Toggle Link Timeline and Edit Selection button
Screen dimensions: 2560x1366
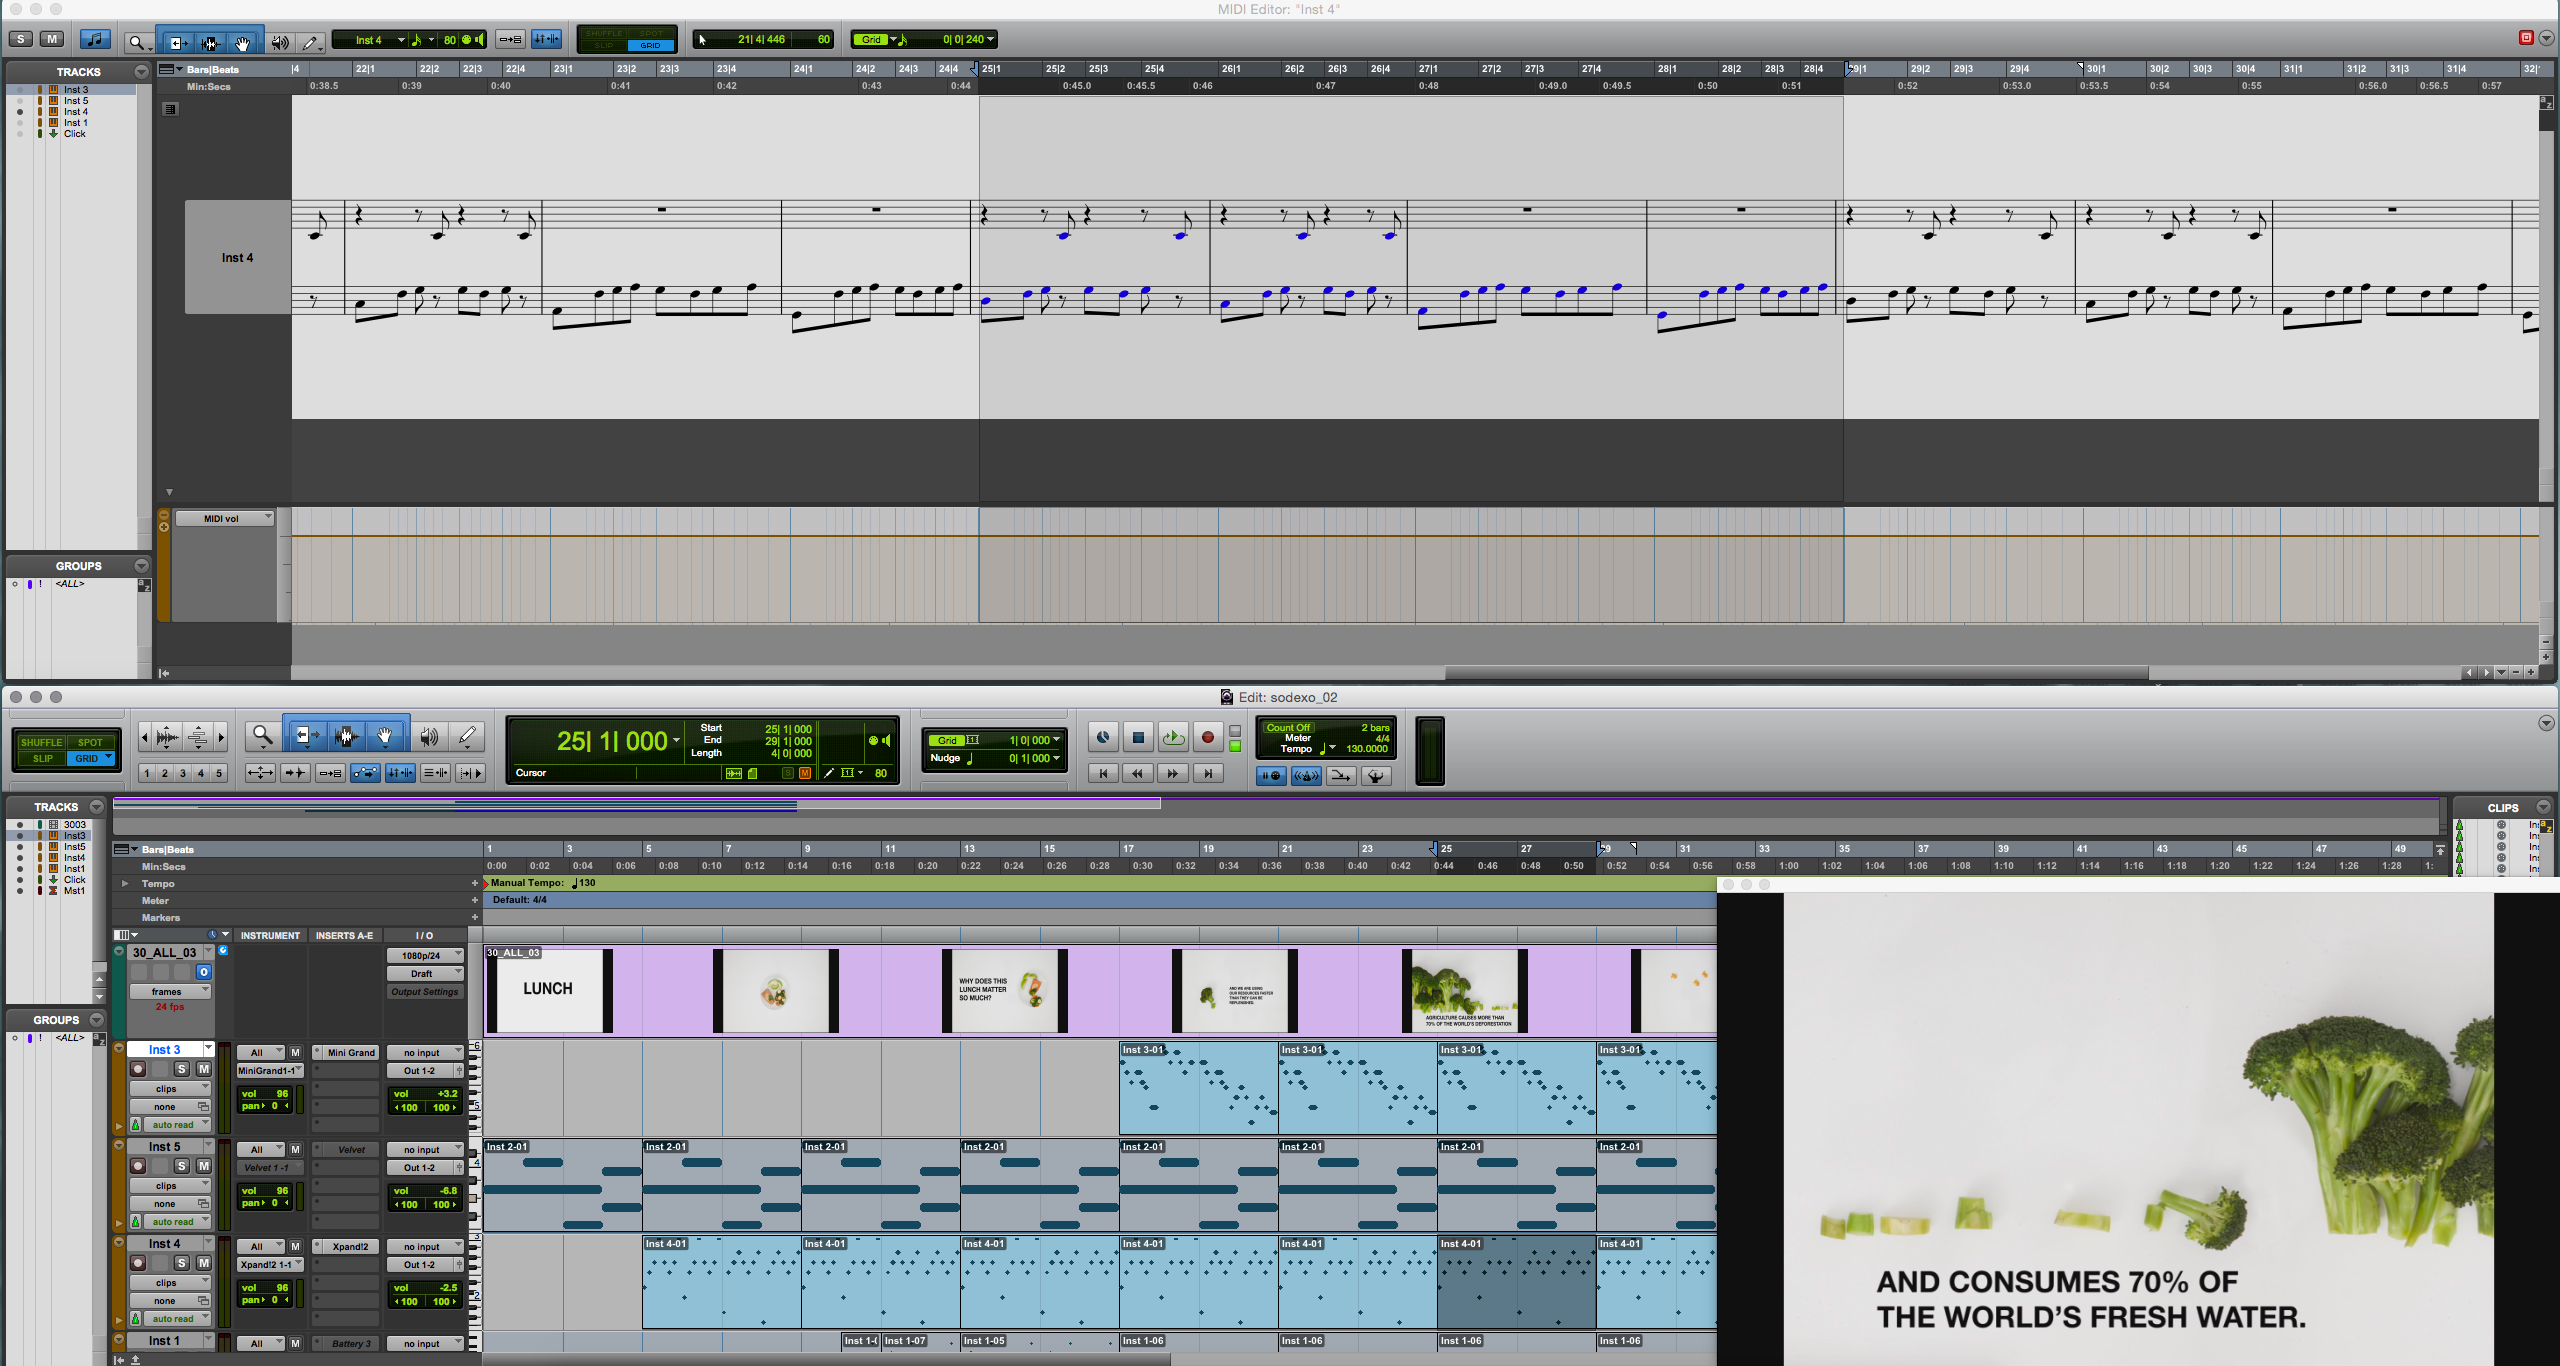pos(400,773)
